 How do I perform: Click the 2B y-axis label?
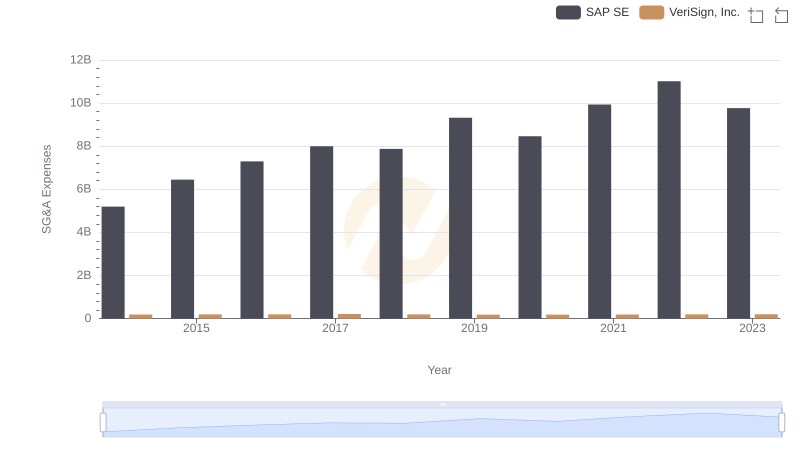84,275
